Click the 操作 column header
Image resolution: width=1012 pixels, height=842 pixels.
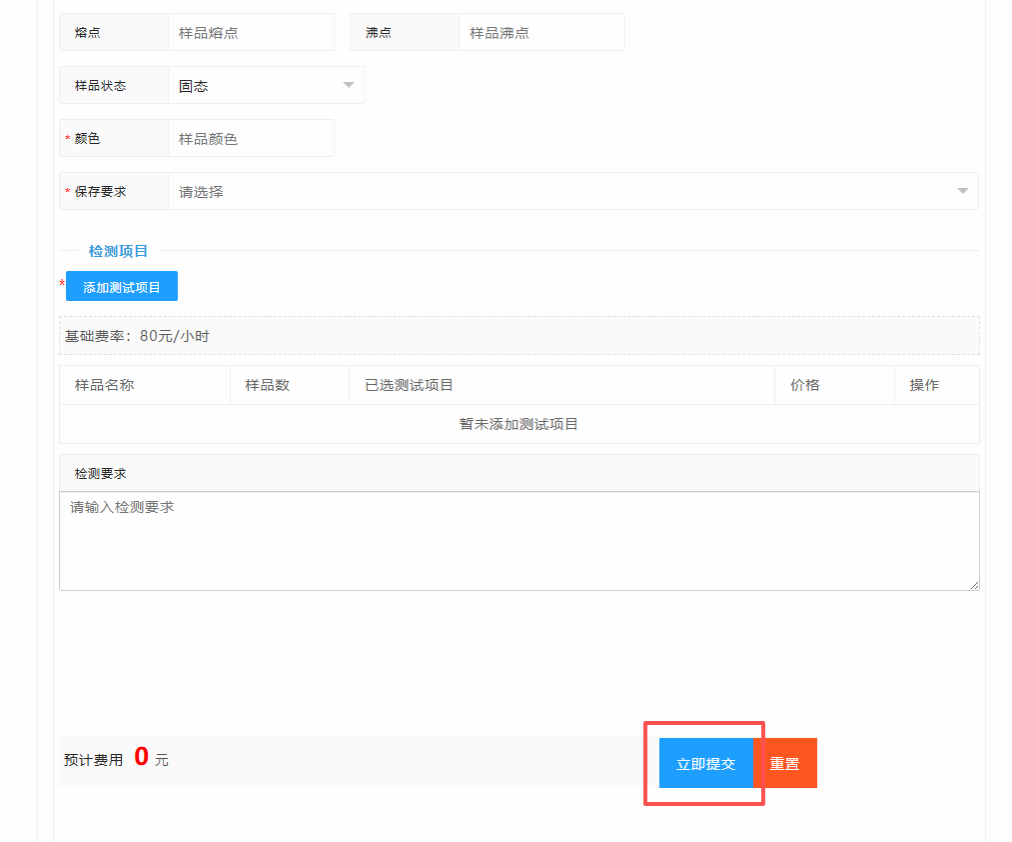924,385
